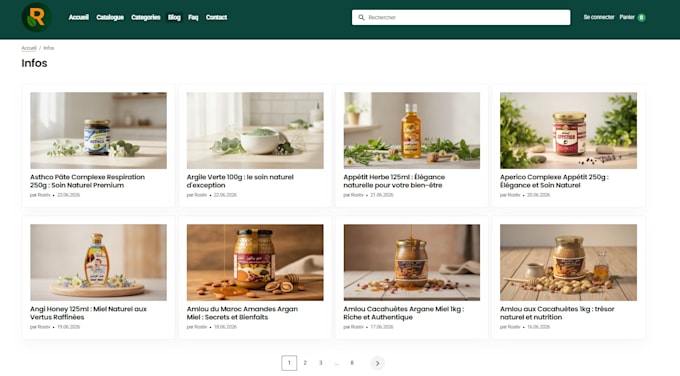Open the Contact menu item

[216, 17]
